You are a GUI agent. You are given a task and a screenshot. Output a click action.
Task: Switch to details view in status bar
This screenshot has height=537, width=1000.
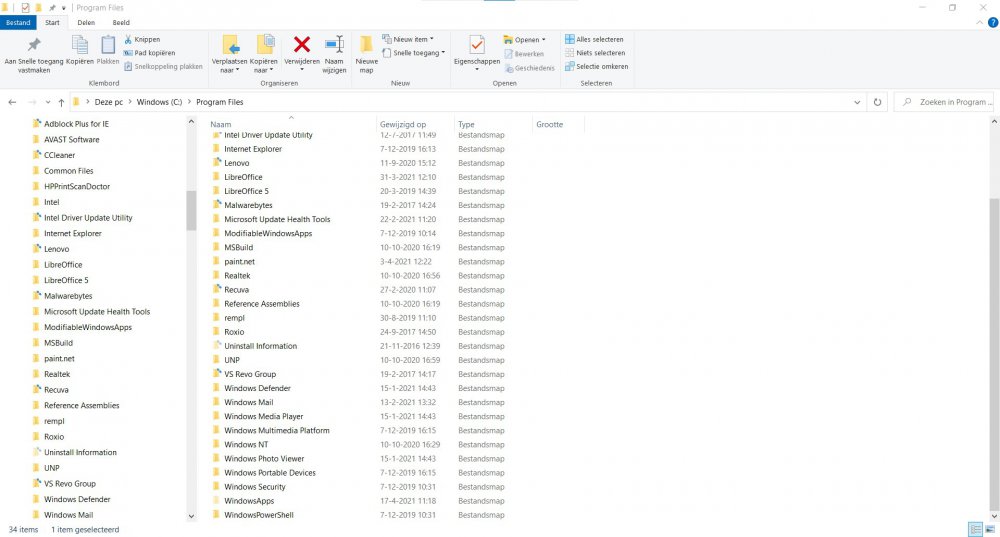point(975,529)
